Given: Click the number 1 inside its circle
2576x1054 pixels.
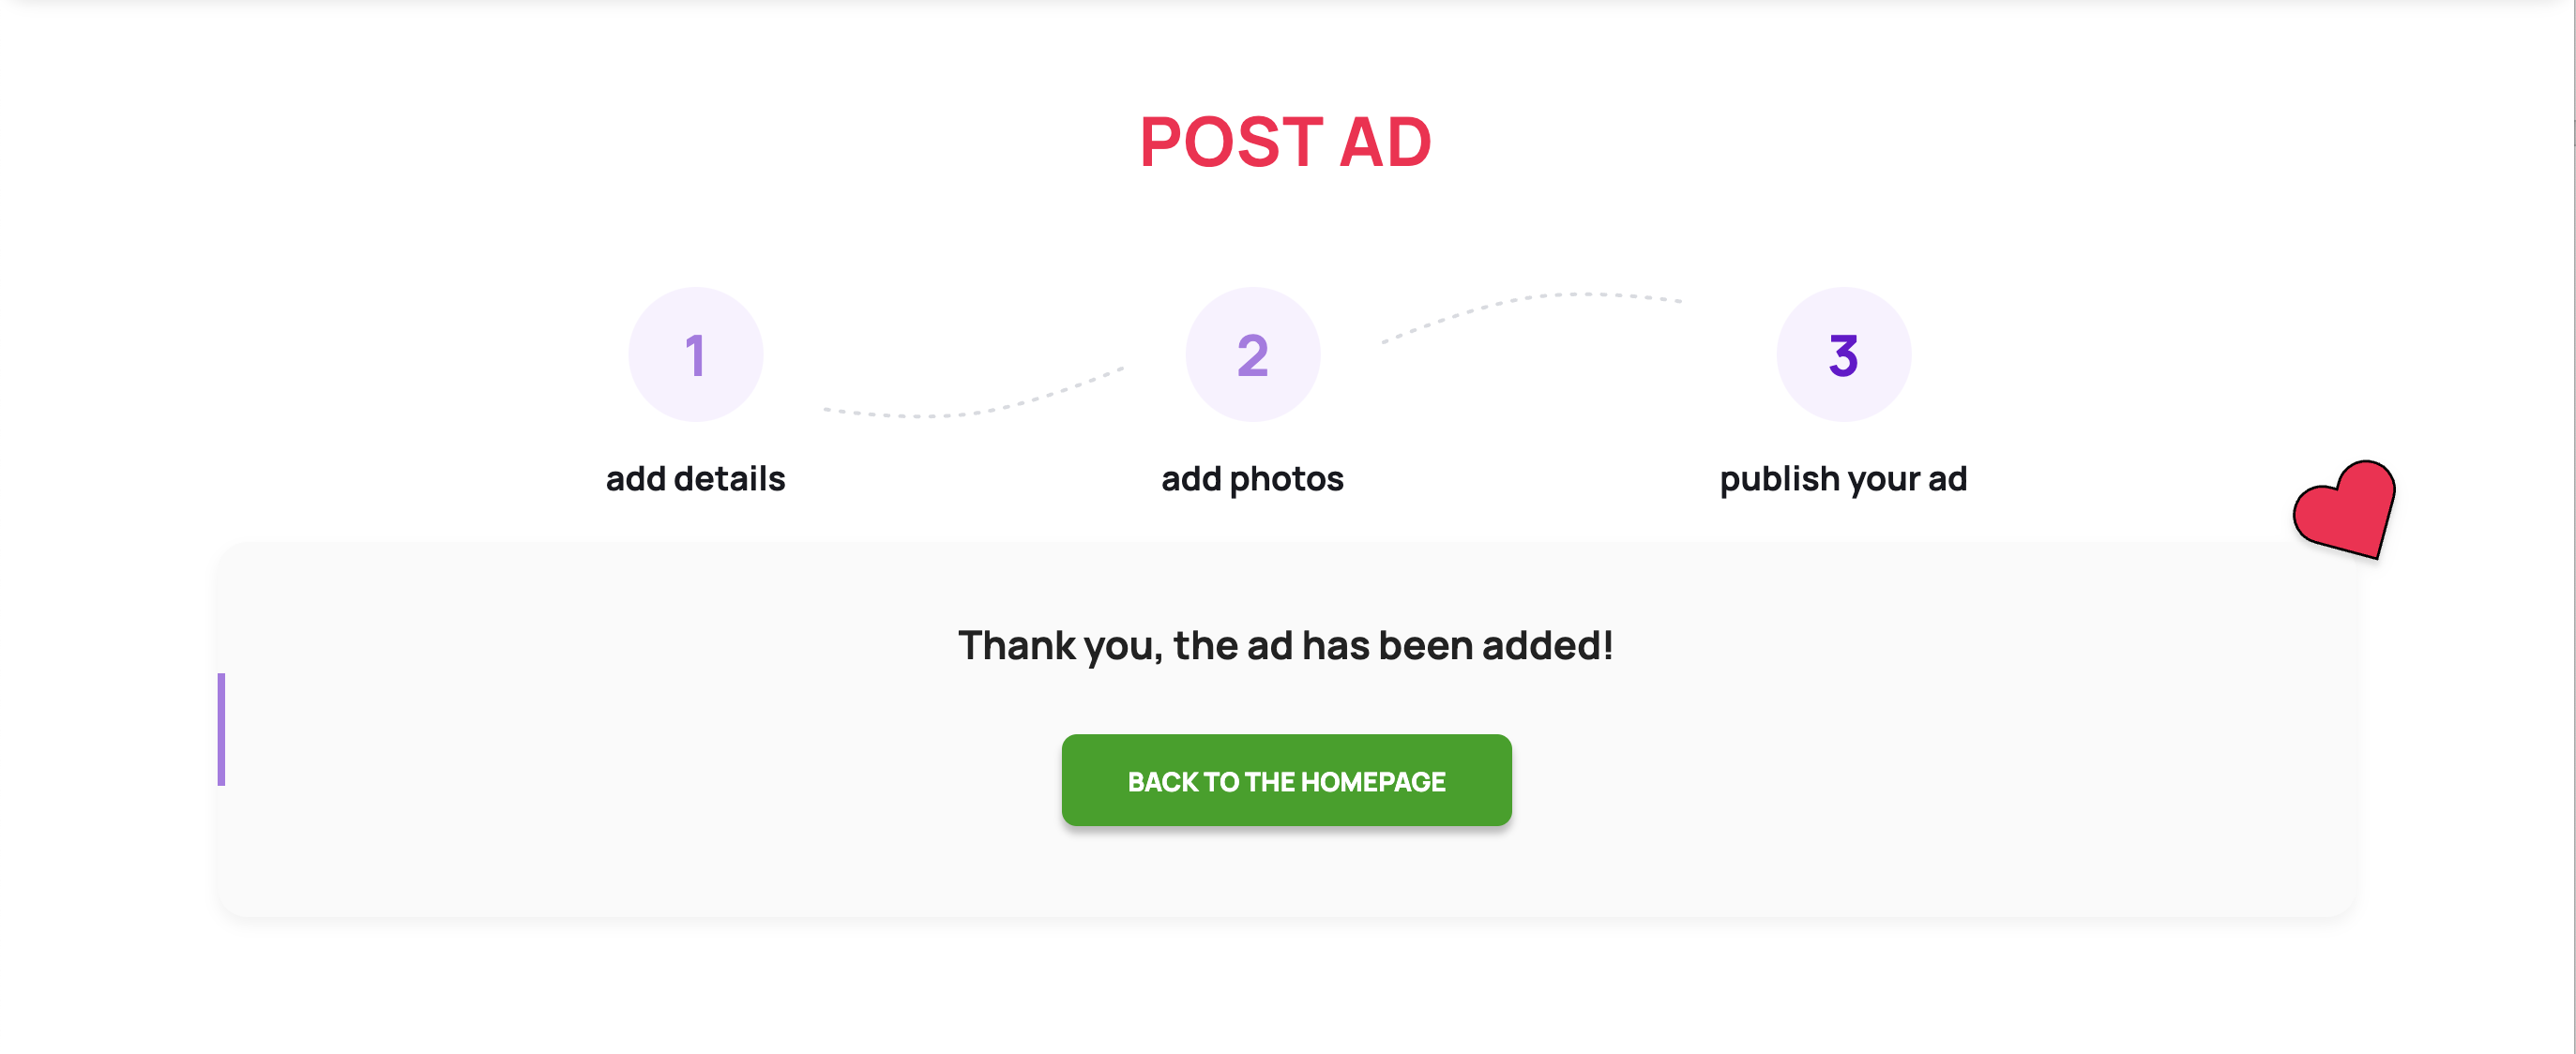Looking at the screenshot, I should [695, 355].
